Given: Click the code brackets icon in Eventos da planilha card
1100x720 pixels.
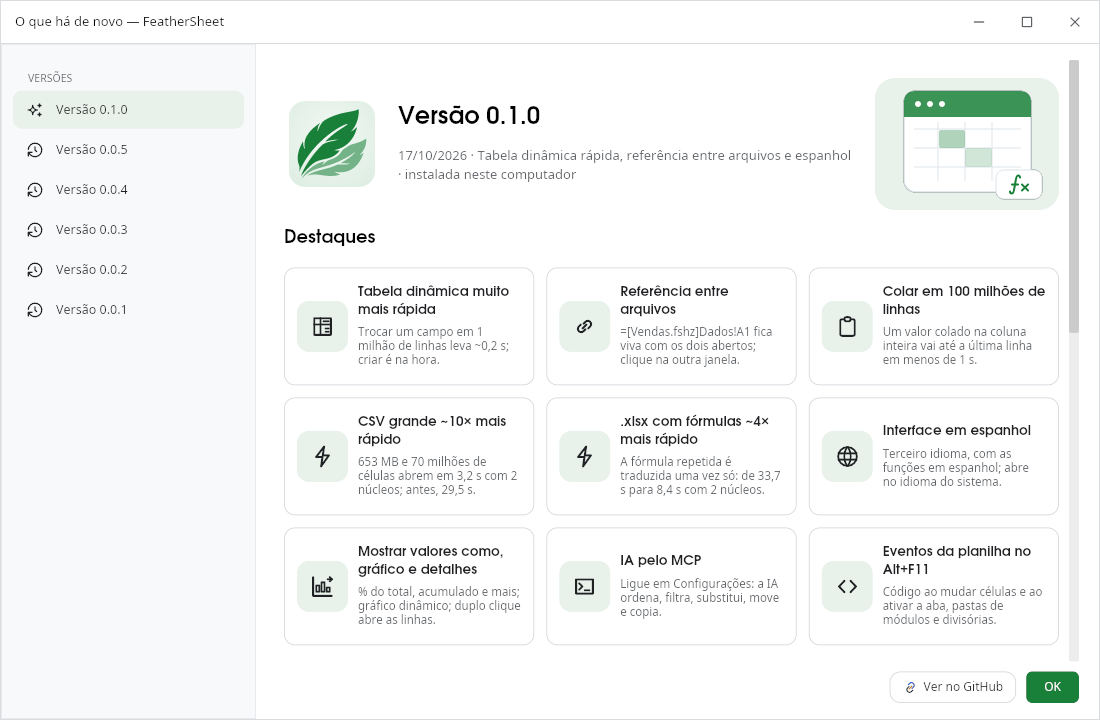Looking at the screenshot, I should 847,586.
